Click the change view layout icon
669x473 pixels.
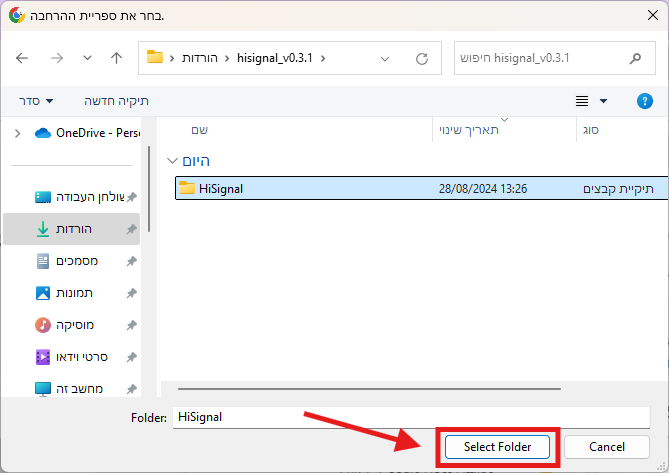(x=581, y=101)
